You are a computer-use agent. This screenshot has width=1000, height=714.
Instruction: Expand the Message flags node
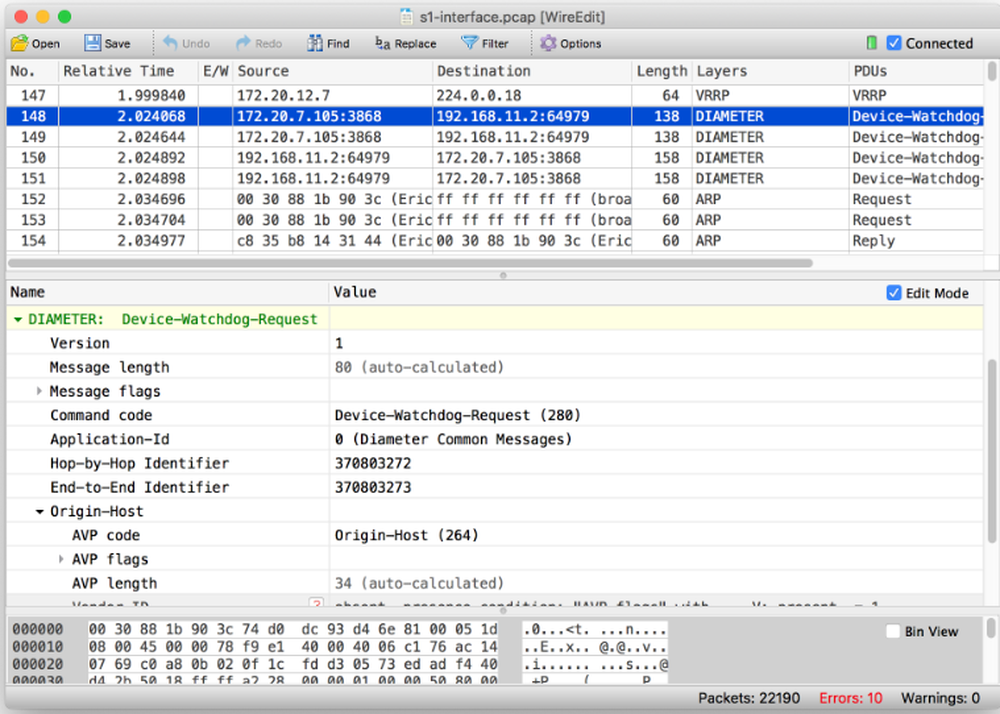click(x=39, y=391)
